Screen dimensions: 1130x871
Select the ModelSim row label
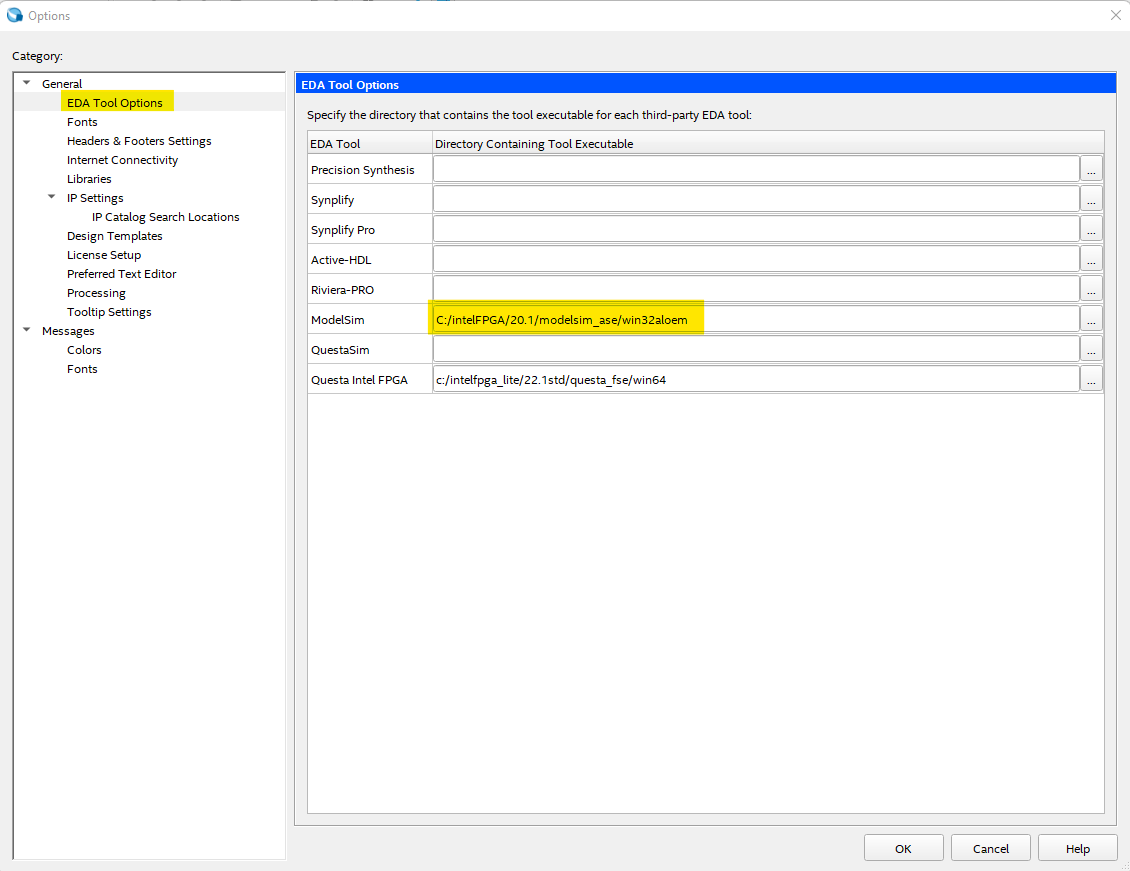pos(338,320)
